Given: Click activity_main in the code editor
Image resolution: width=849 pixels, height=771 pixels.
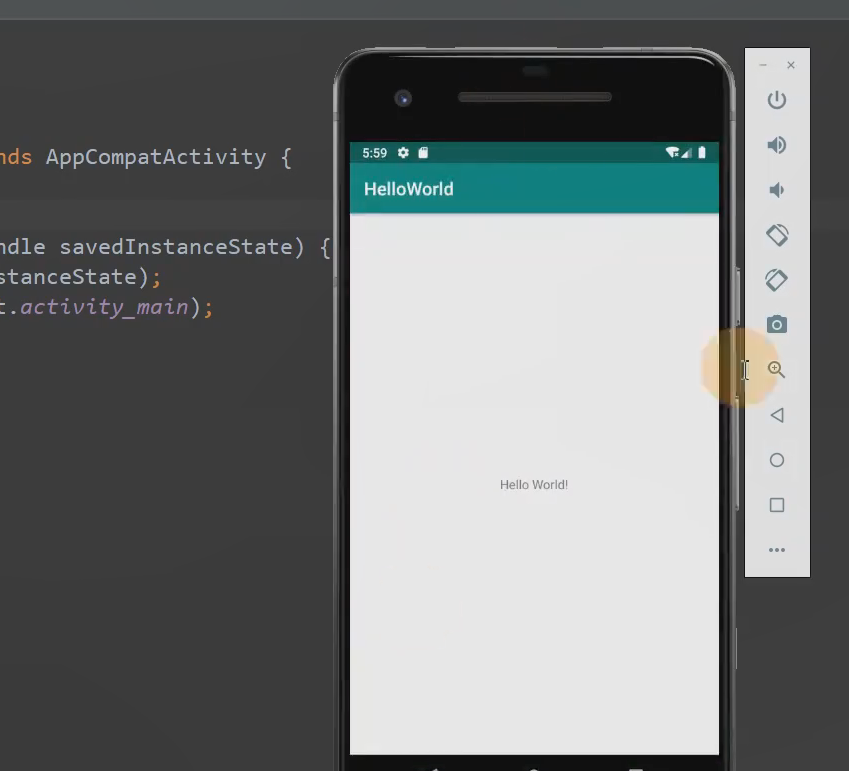Looking at the screenshot, I should (x=105, y=308).
